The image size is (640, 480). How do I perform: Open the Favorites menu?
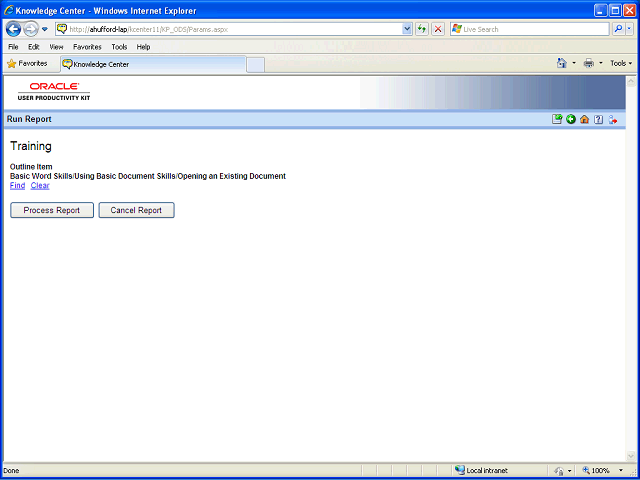[x=87, y=47]
